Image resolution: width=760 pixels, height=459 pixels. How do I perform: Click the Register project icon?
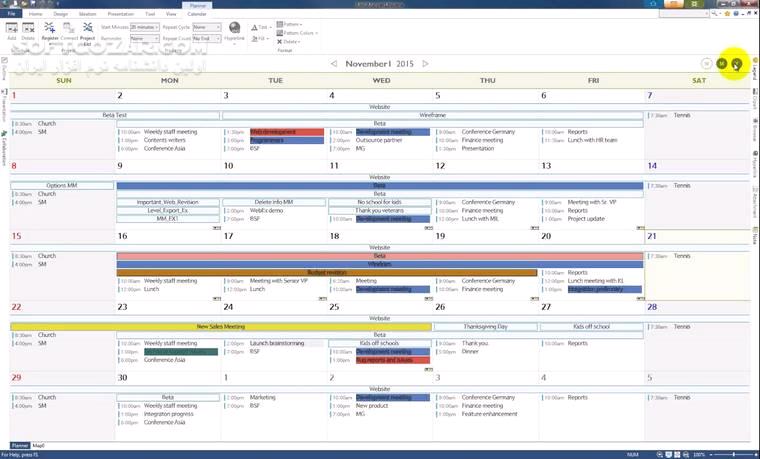click(x=49, y=28)
